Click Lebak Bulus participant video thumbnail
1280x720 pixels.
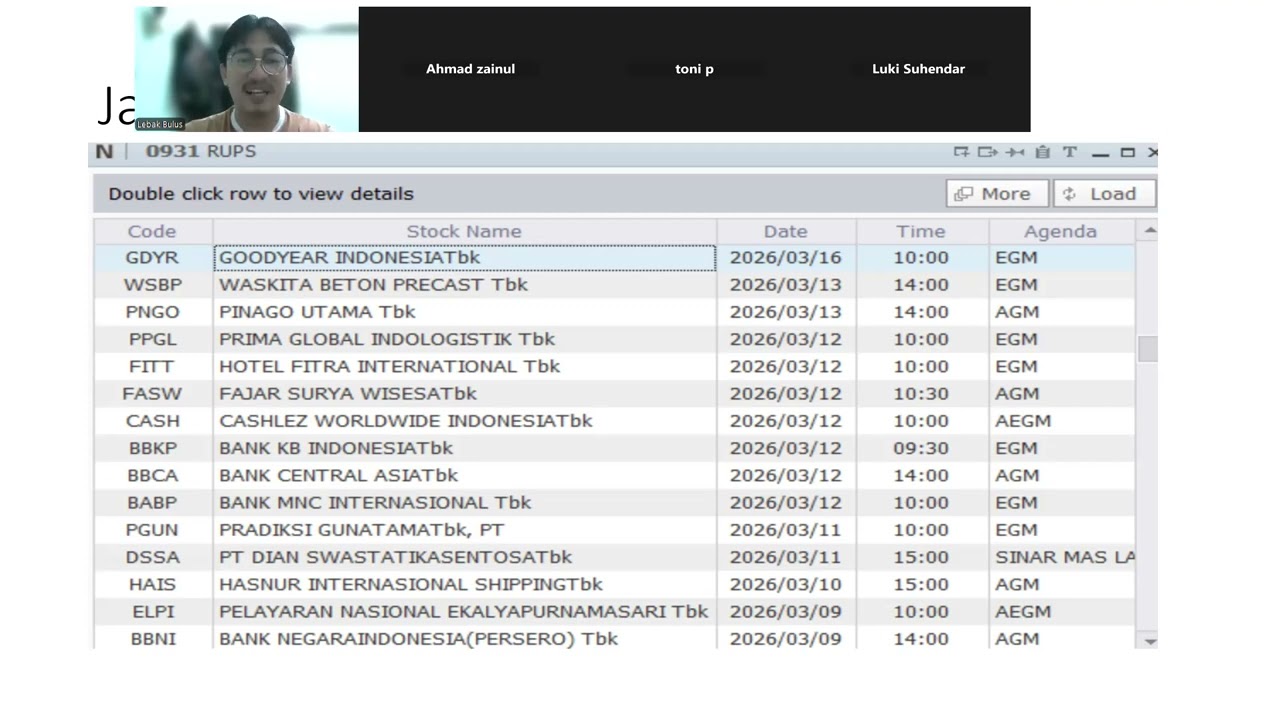[246, 69]
